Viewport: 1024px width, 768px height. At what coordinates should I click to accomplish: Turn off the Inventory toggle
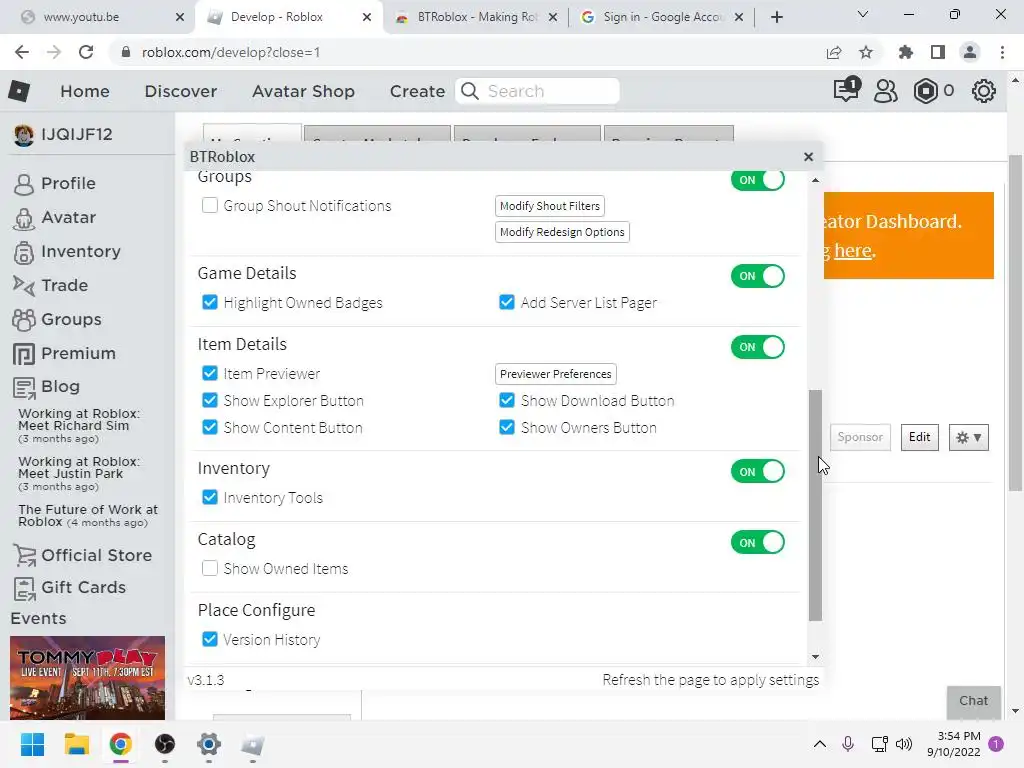758,472
